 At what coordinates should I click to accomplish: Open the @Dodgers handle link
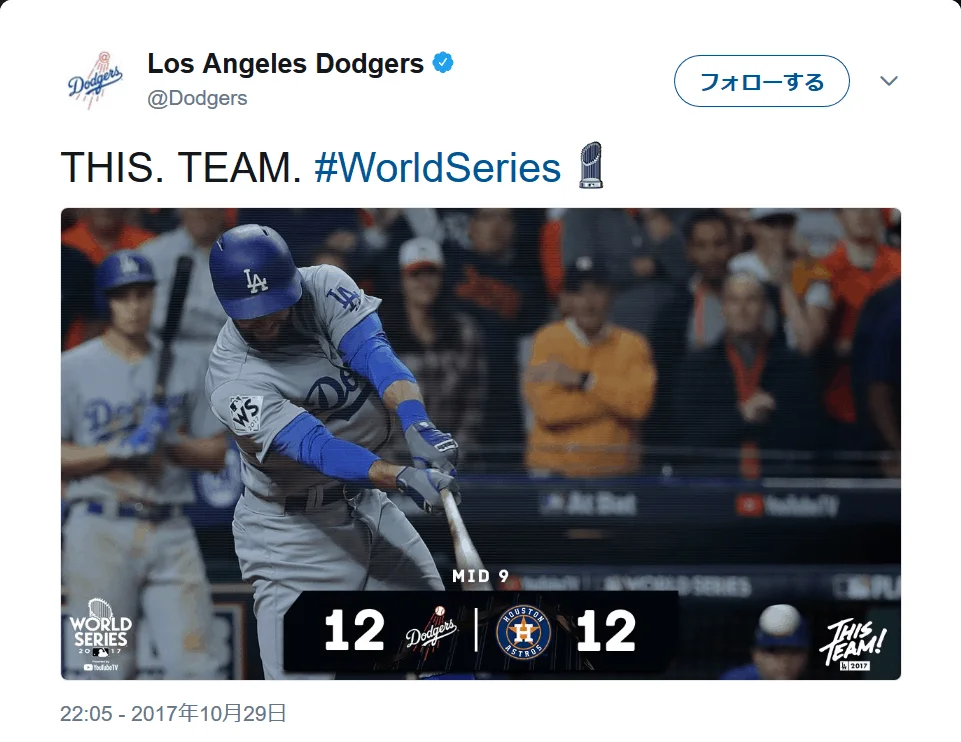click(x=198, y=98)
